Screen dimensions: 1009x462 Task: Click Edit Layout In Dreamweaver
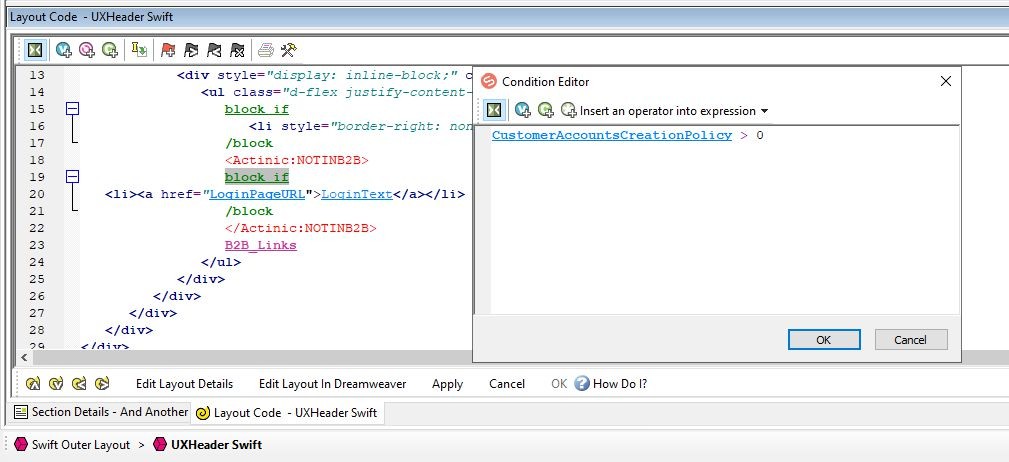333,384
